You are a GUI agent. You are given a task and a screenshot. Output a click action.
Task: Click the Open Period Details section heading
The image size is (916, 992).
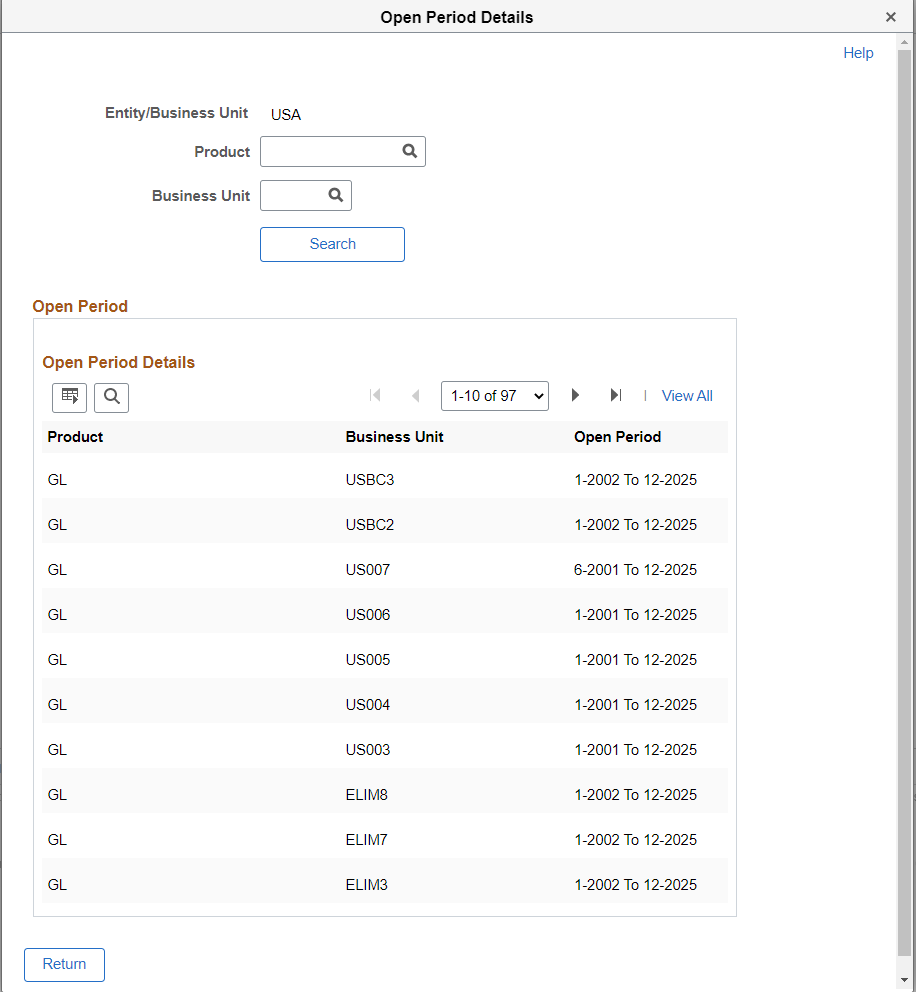tap(118, 363)
